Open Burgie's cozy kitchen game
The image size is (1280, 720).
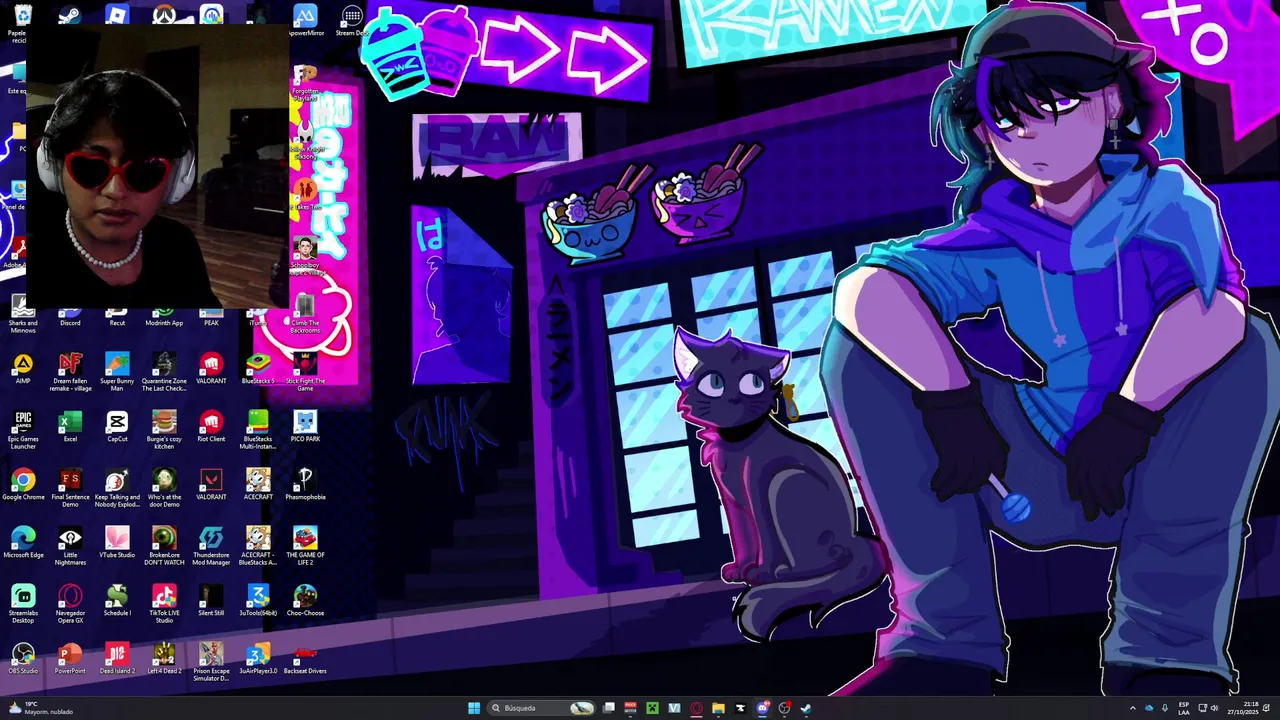click(164, 430)
